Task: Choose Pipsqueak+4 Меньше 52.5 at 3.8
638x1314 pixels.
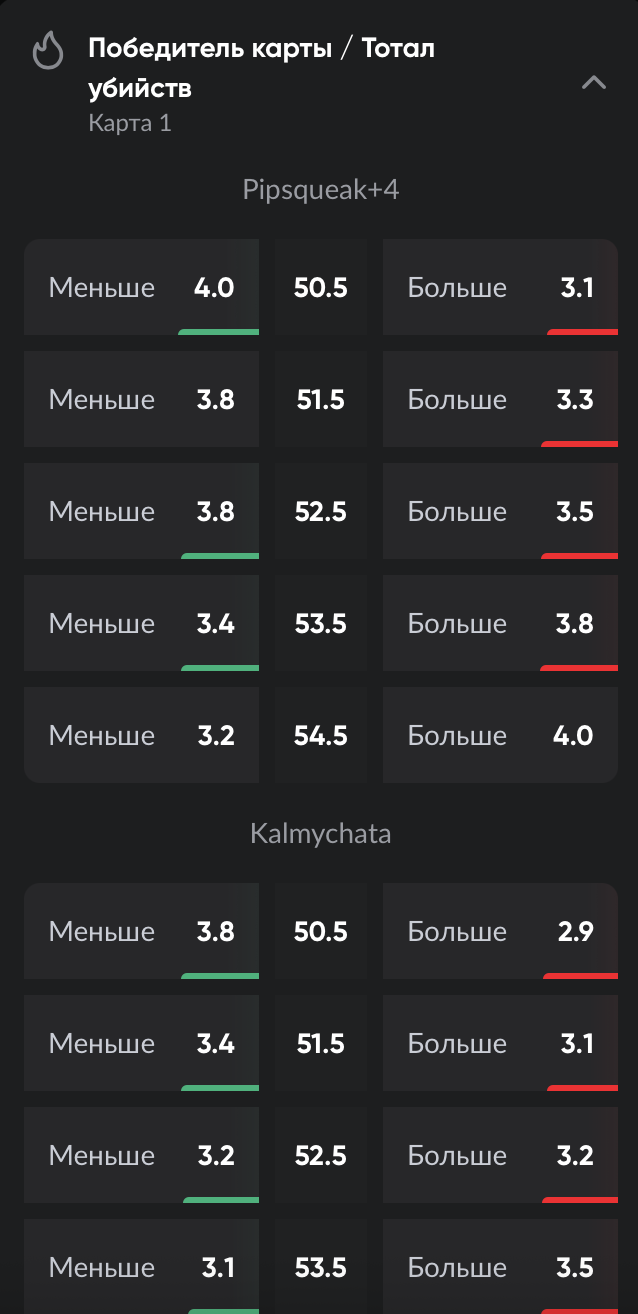Action: (141, 512)
